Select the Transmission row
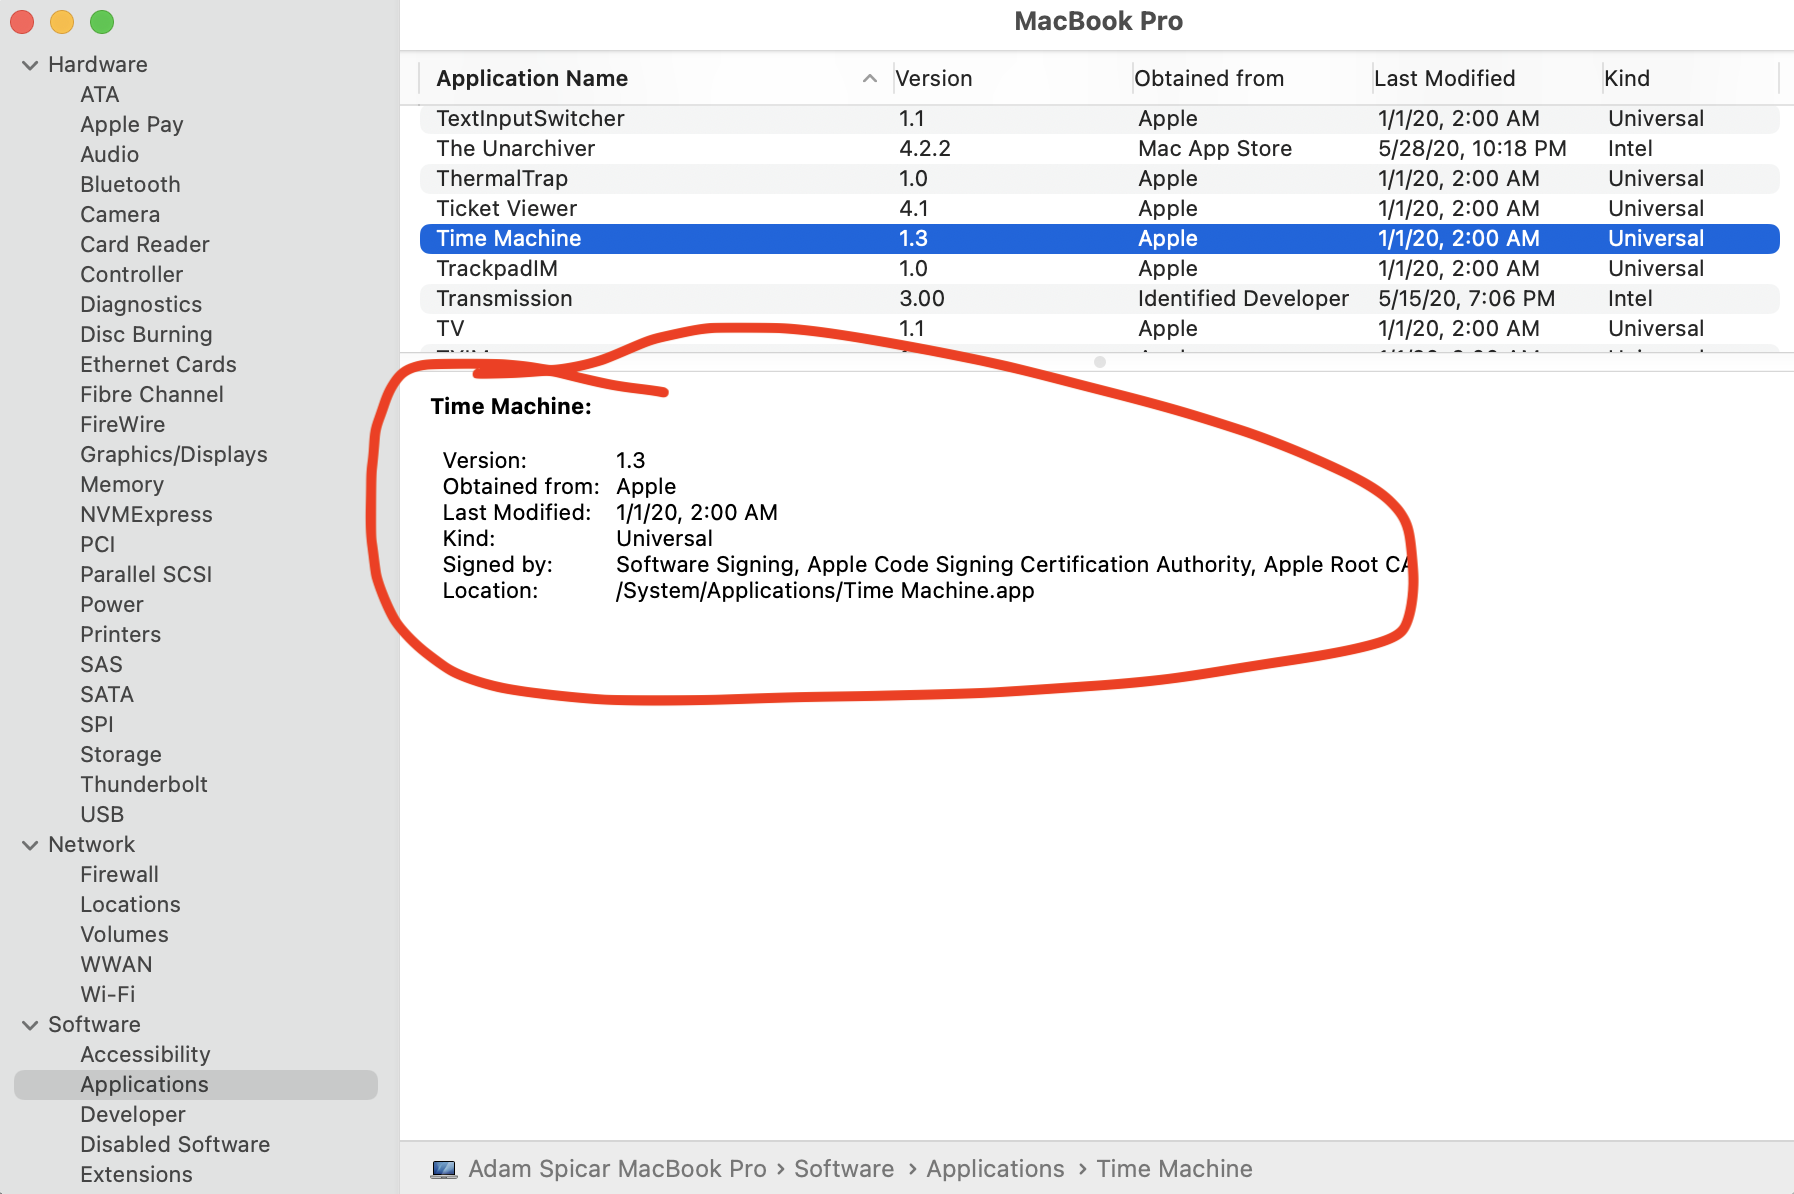1794x1194 pixels. click(x=1099, y=299)
